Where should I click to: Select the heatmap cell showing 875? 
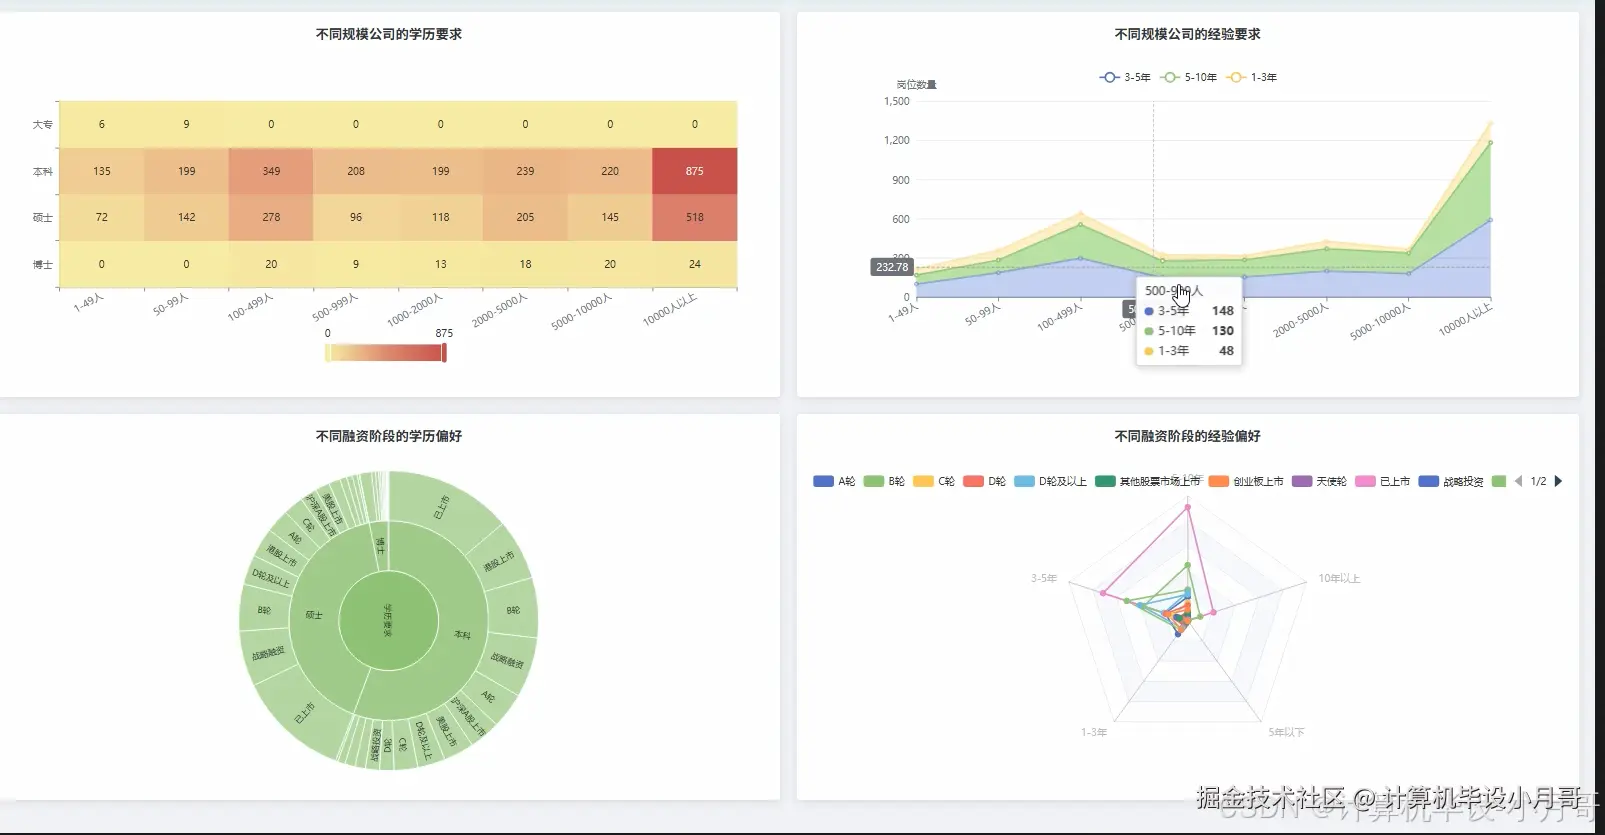[695, 171]
